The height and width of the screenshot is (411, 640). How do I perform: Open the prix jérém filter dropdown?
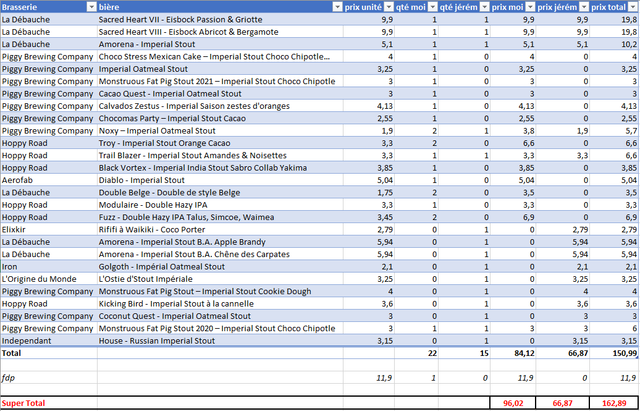coord(584,7)
